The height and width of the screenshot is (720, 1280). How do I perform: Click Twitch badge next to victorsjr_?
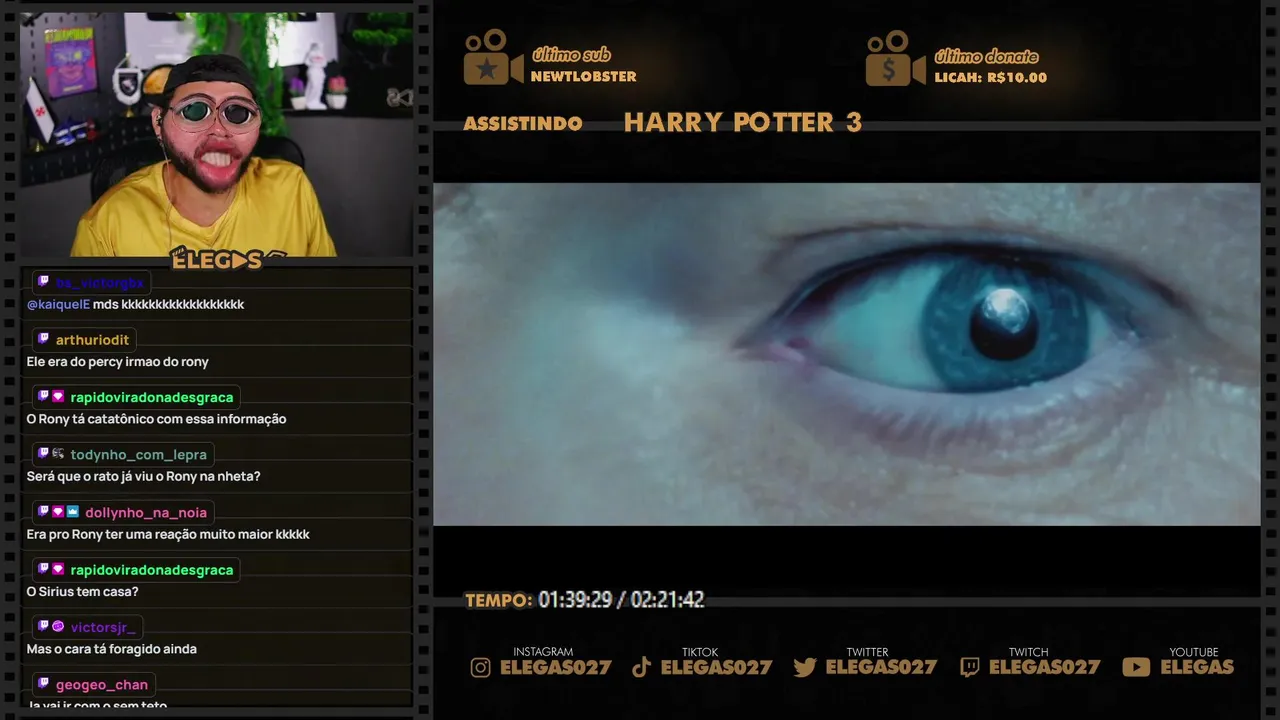(43, 626)
